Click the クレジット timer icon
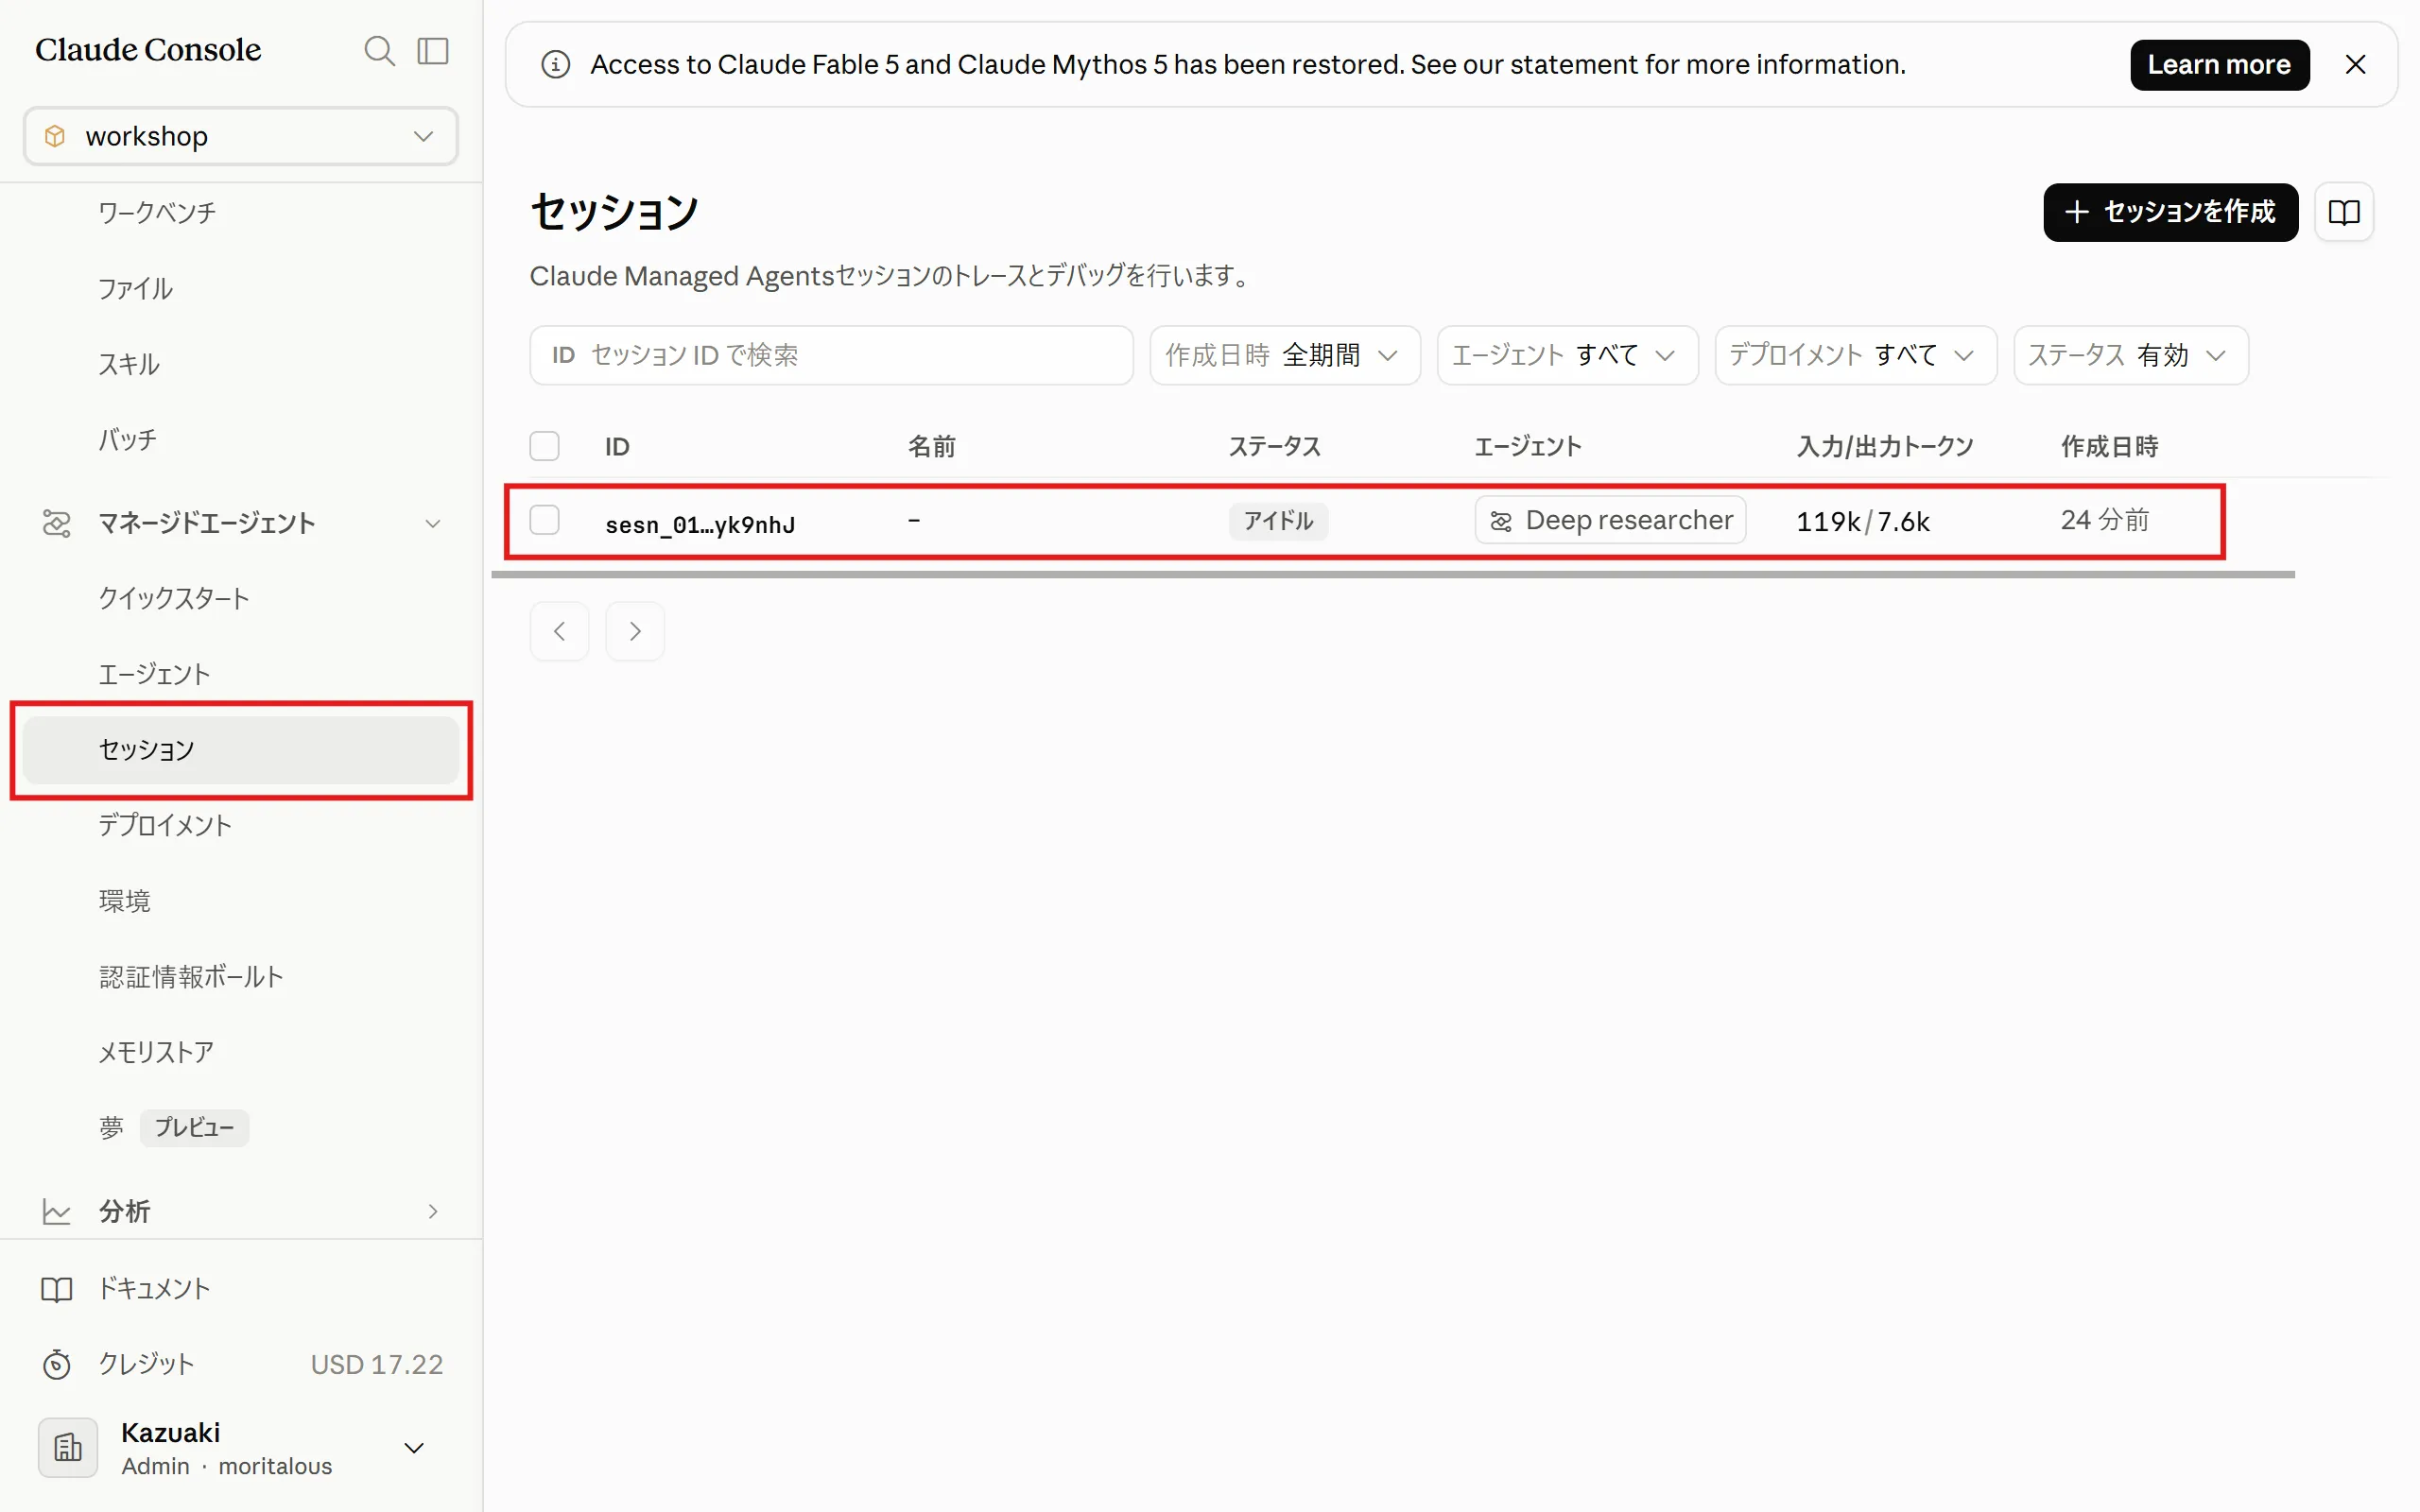 [57, 1364]
